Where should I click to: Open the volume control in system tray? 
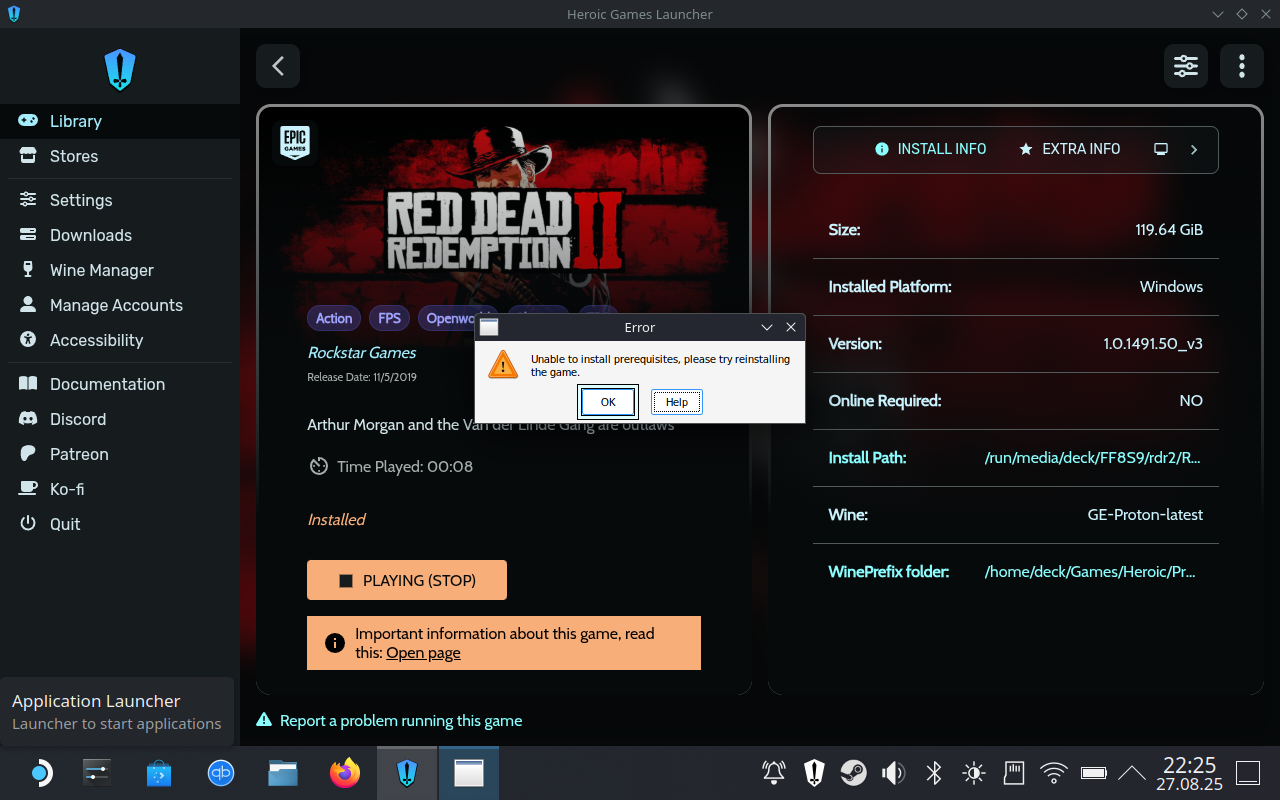(893, 773)
